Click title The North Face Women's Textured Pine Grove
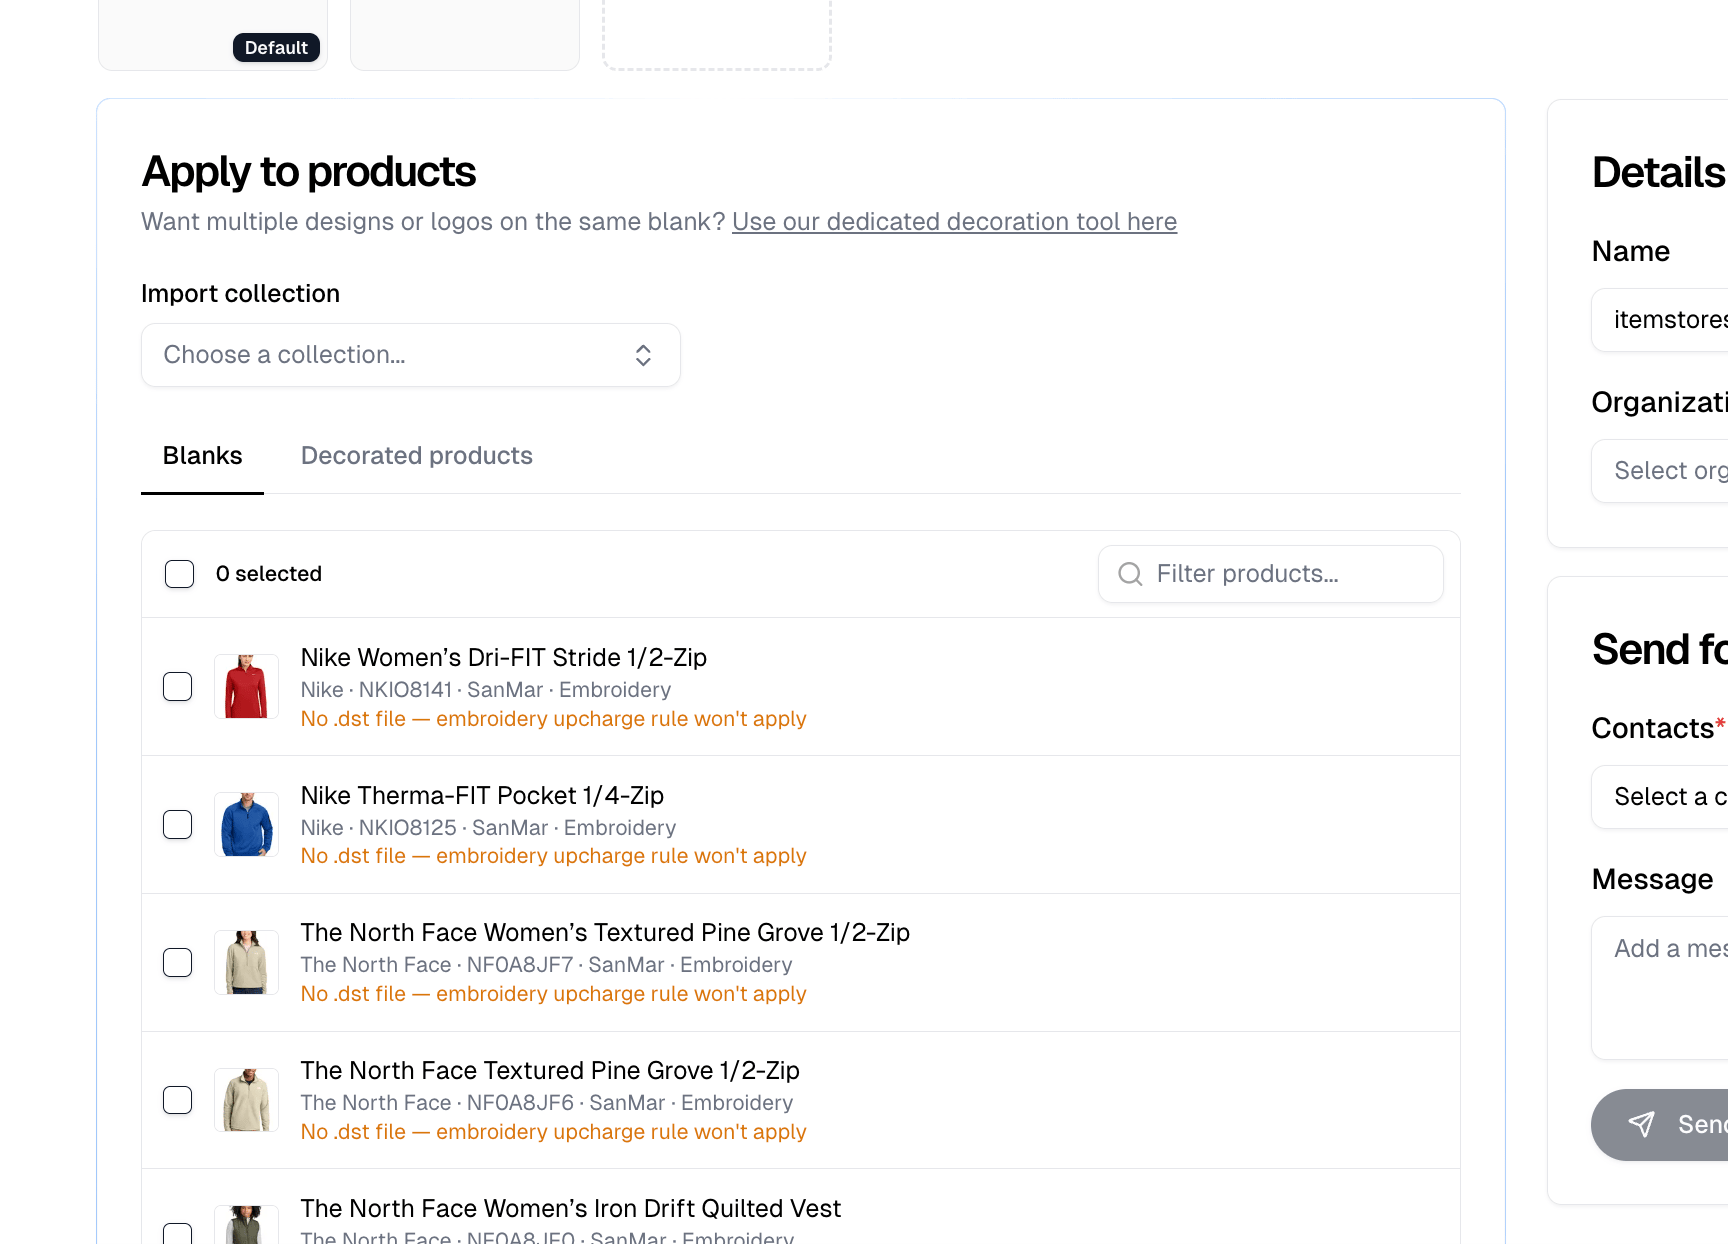Image resolution: width=1728 pixels, height=1244 pixels. coord(605,932)
